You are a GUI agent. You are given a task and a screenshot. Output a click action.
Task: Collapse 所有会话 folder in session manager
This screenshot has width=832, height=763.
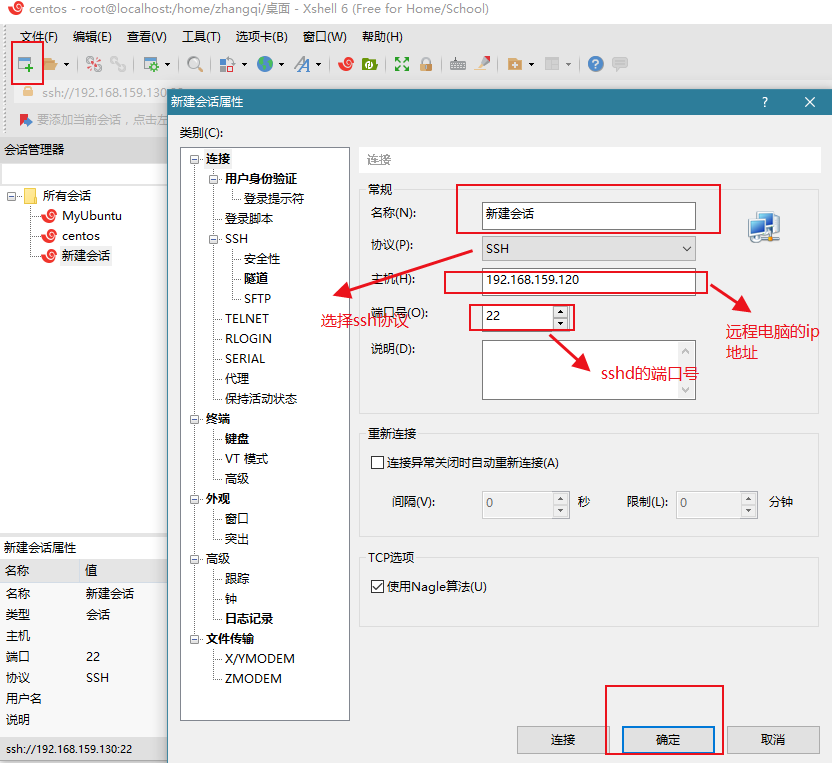[11, 196]
